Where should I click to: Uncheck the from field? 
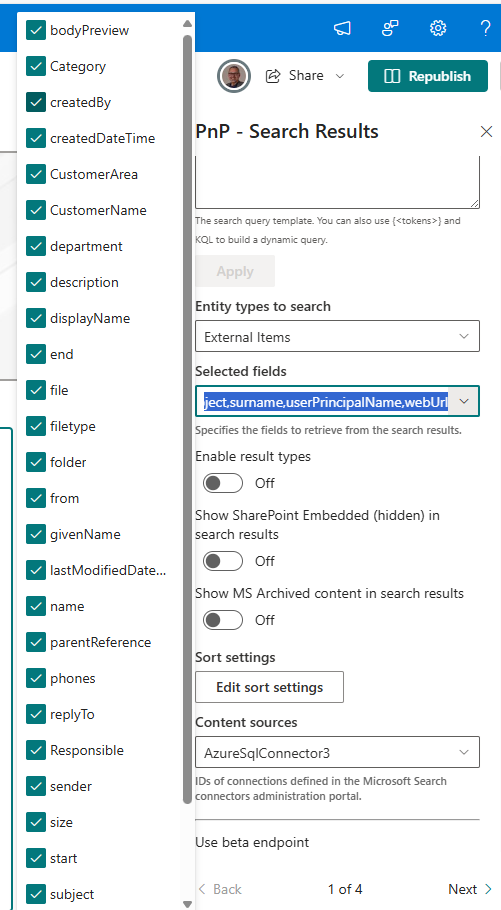(x=36, y=498)
